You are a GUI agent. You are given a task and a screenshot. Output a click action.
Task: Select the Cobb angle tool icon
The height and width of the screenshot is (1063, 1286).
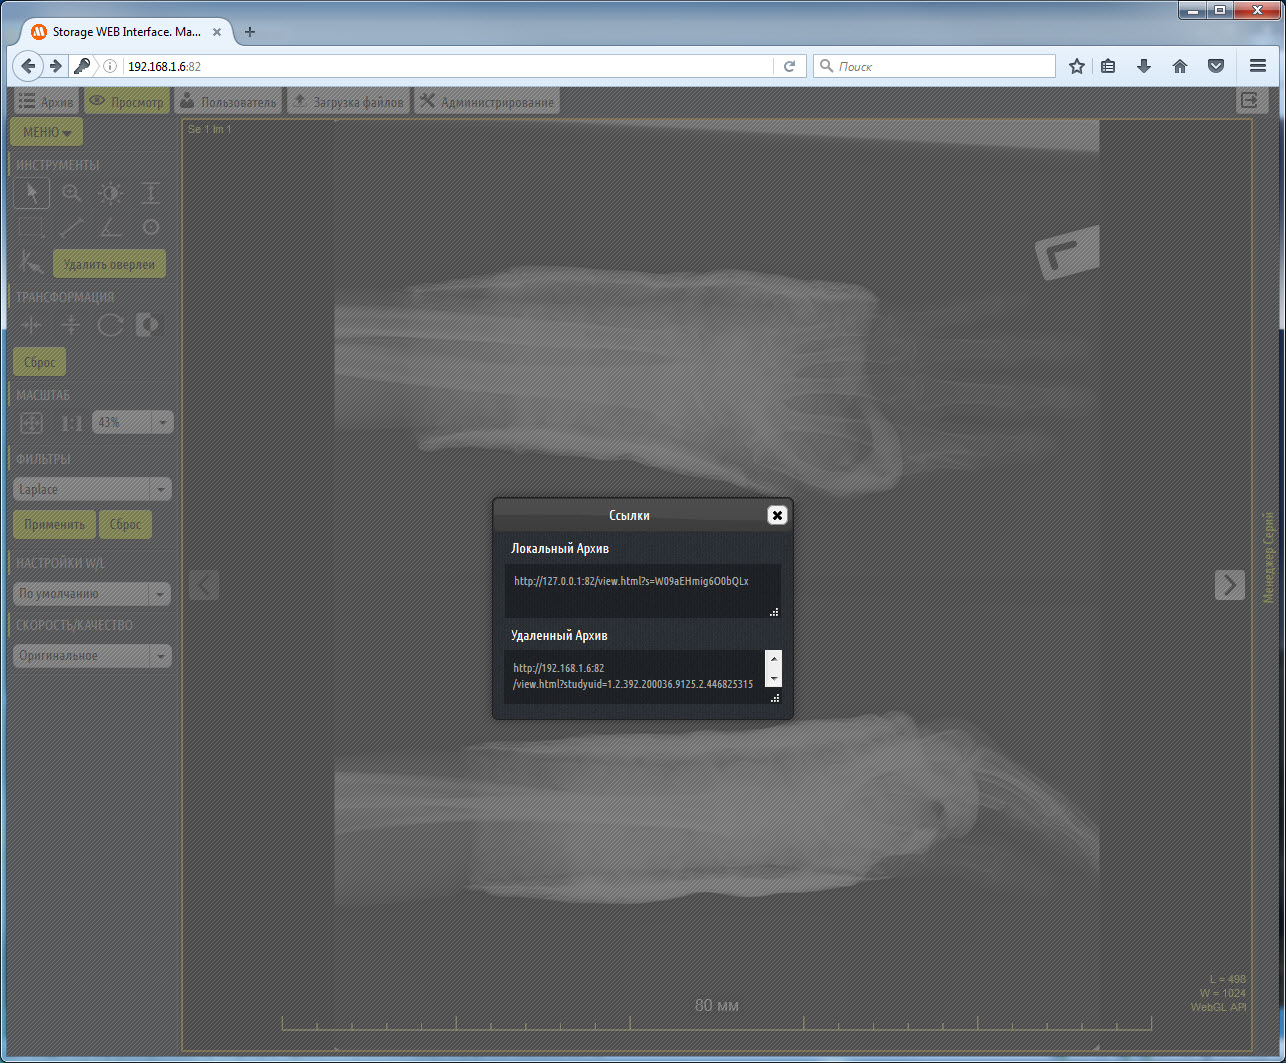tap(30, 263)
